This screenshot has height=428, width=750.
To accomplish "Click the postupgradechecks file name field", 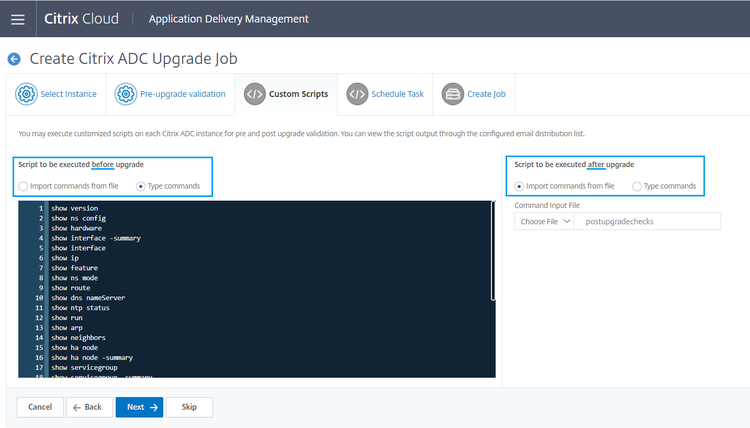I will click(x=647, y=221).
